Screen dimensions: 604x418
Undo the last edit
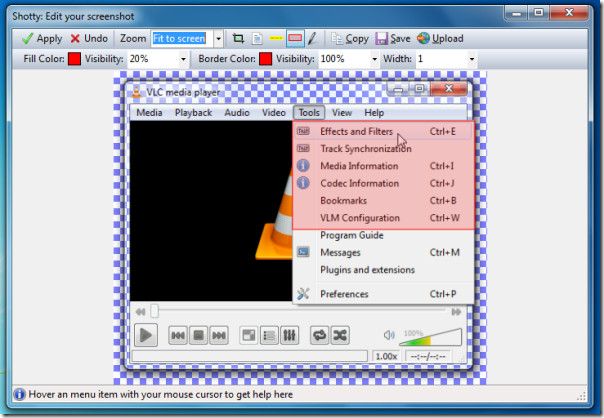coord(89,39)
